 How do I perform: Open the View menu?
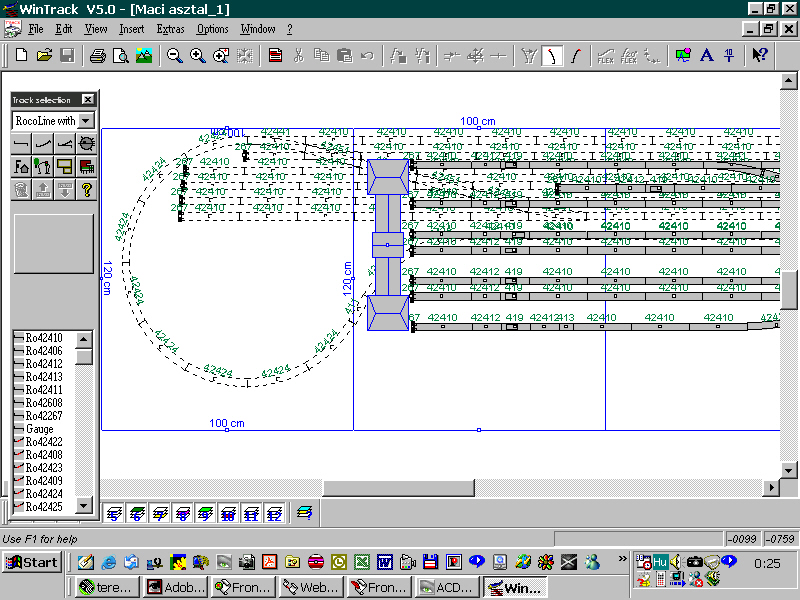click(96, 29)
